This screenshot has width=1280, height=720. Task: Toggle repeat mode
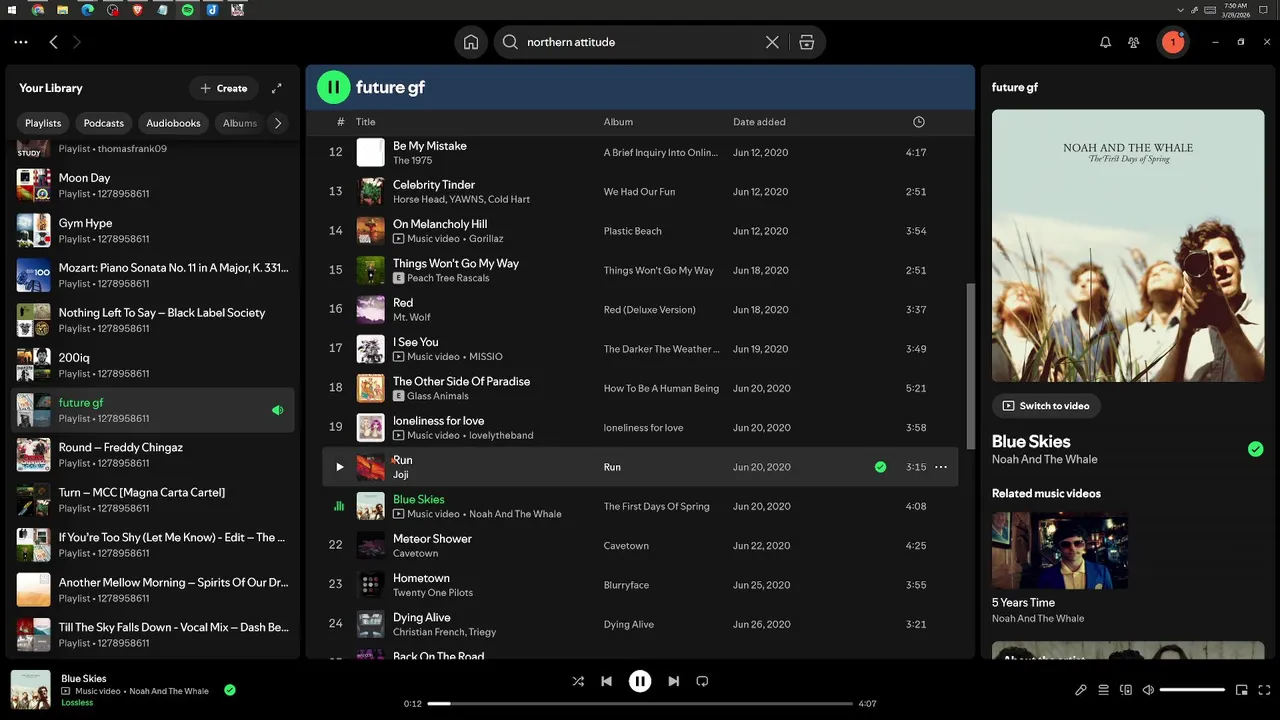point(702,681)
